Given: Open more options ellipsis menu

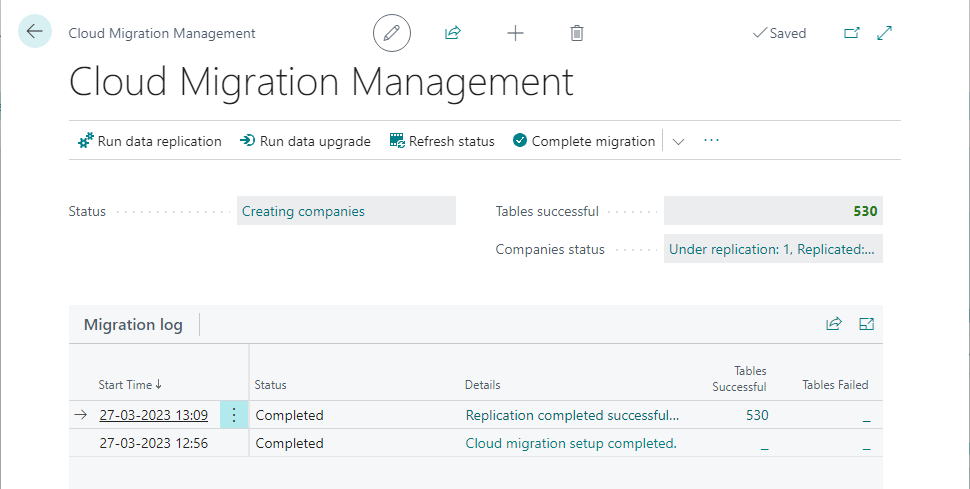Looking at the screenshot, I should click(x=711, y=141).
